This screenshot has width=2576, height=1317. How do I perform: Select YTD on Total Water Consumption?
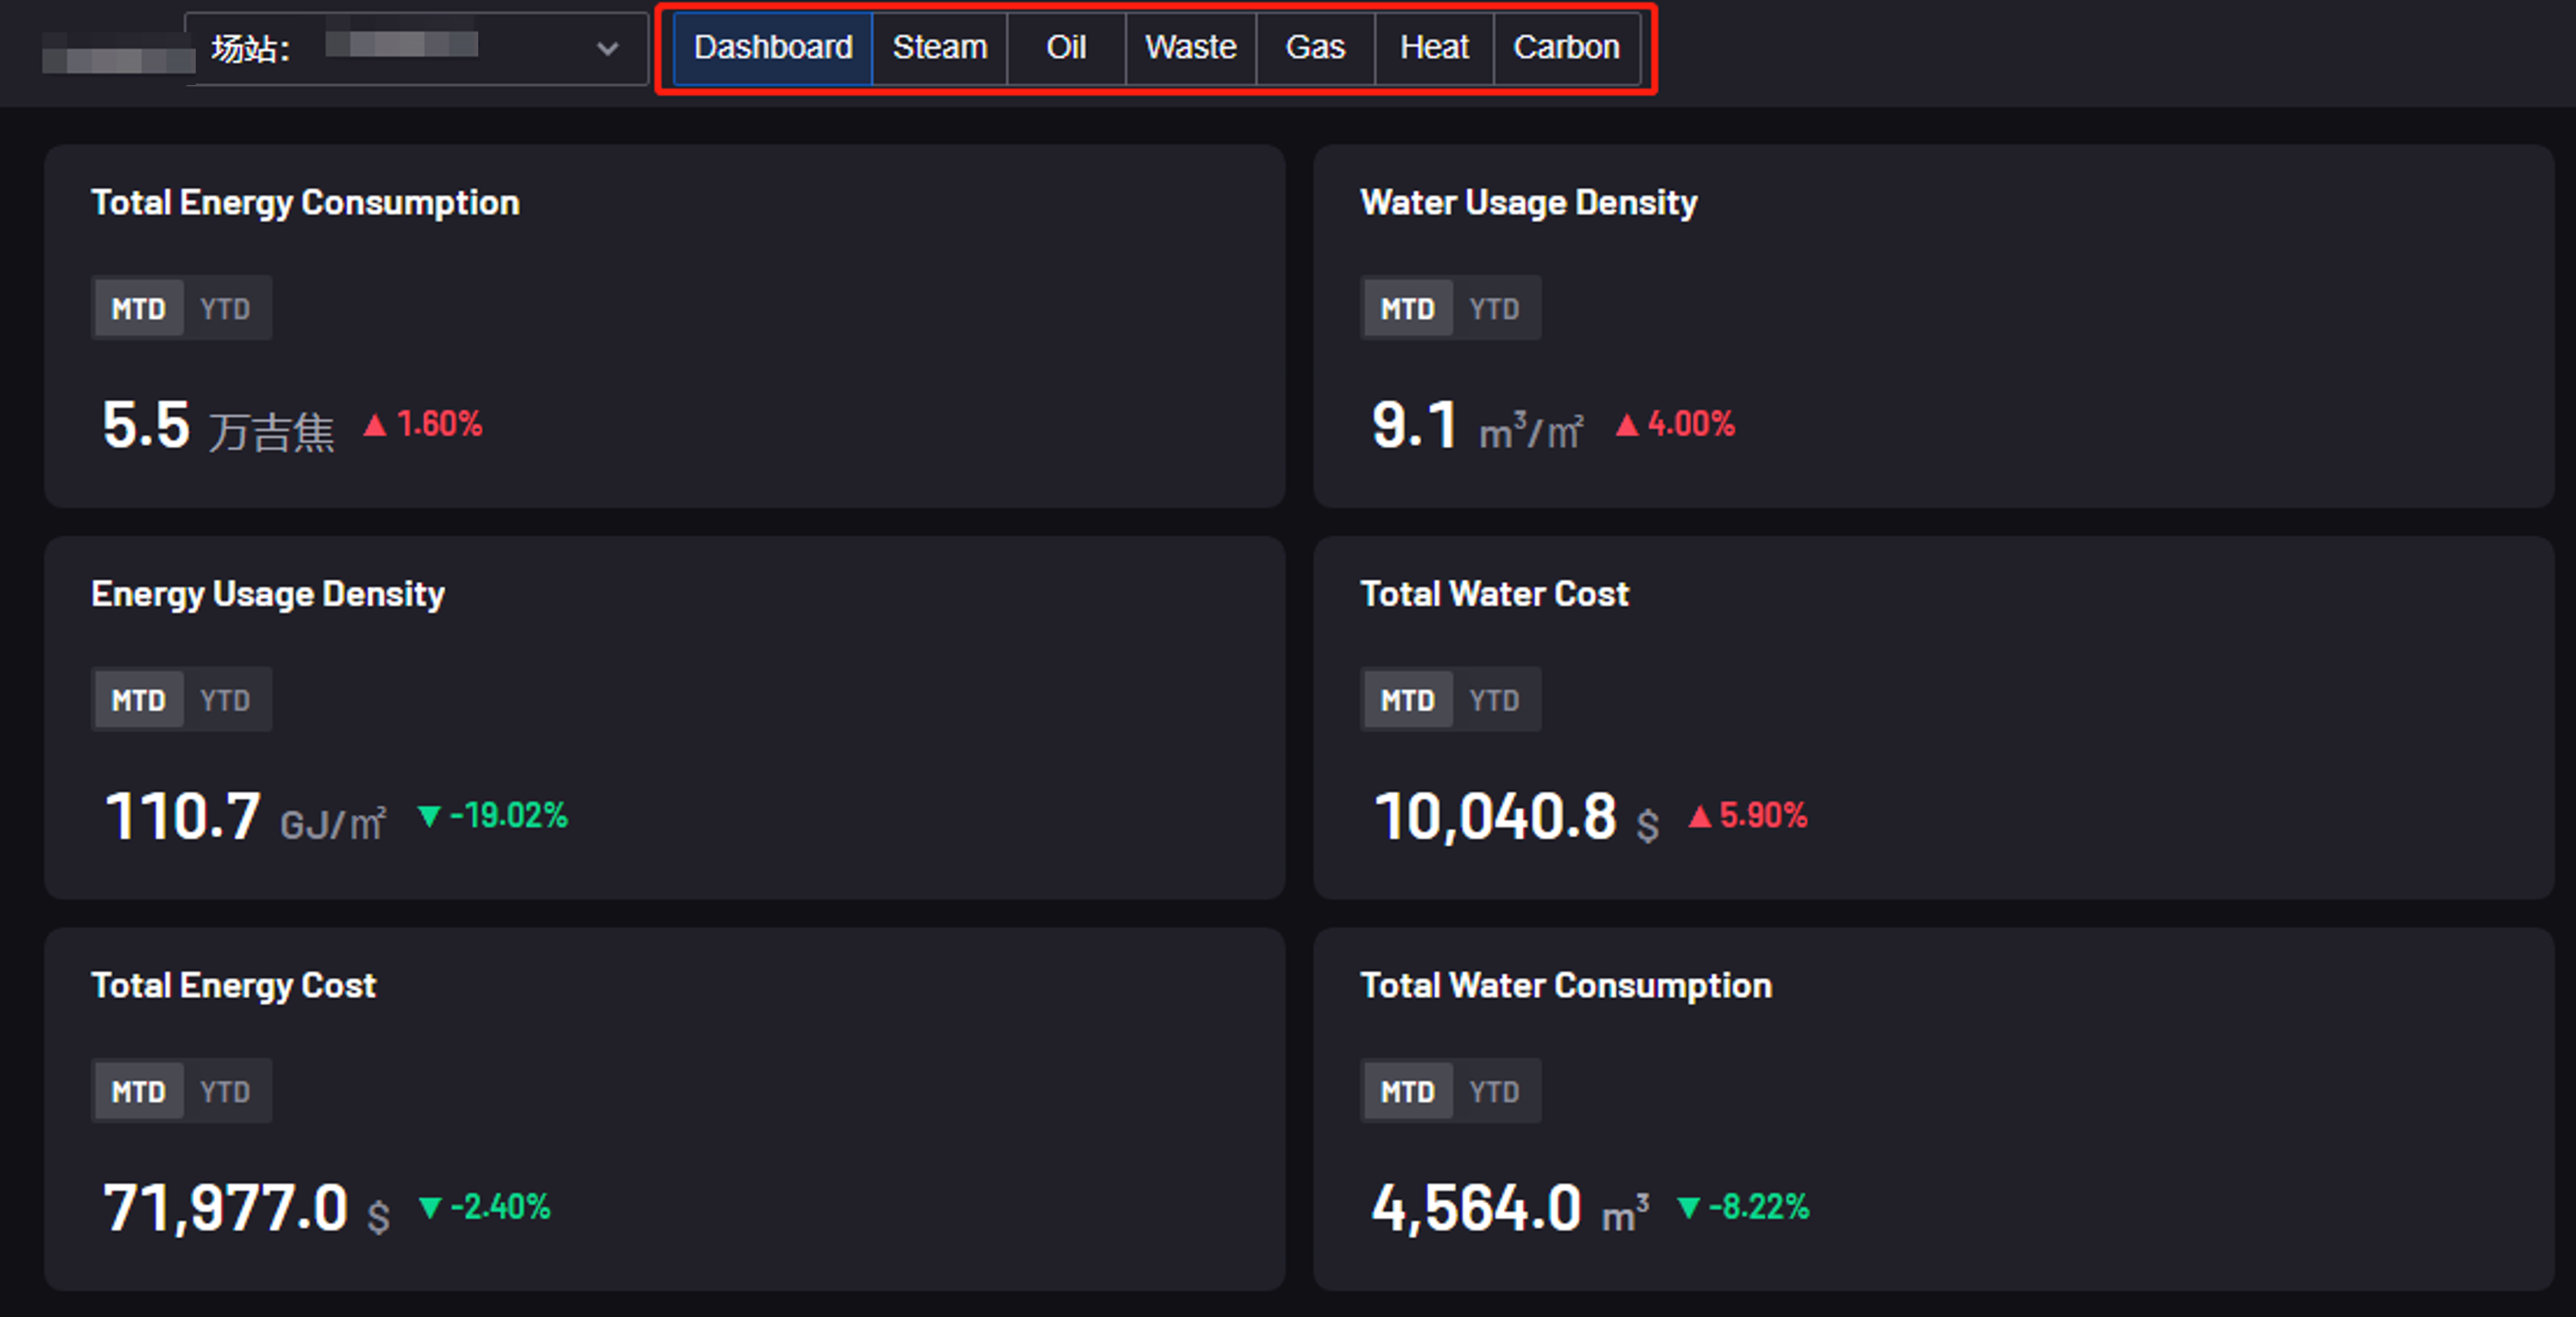click(x=1494, y=1091)
